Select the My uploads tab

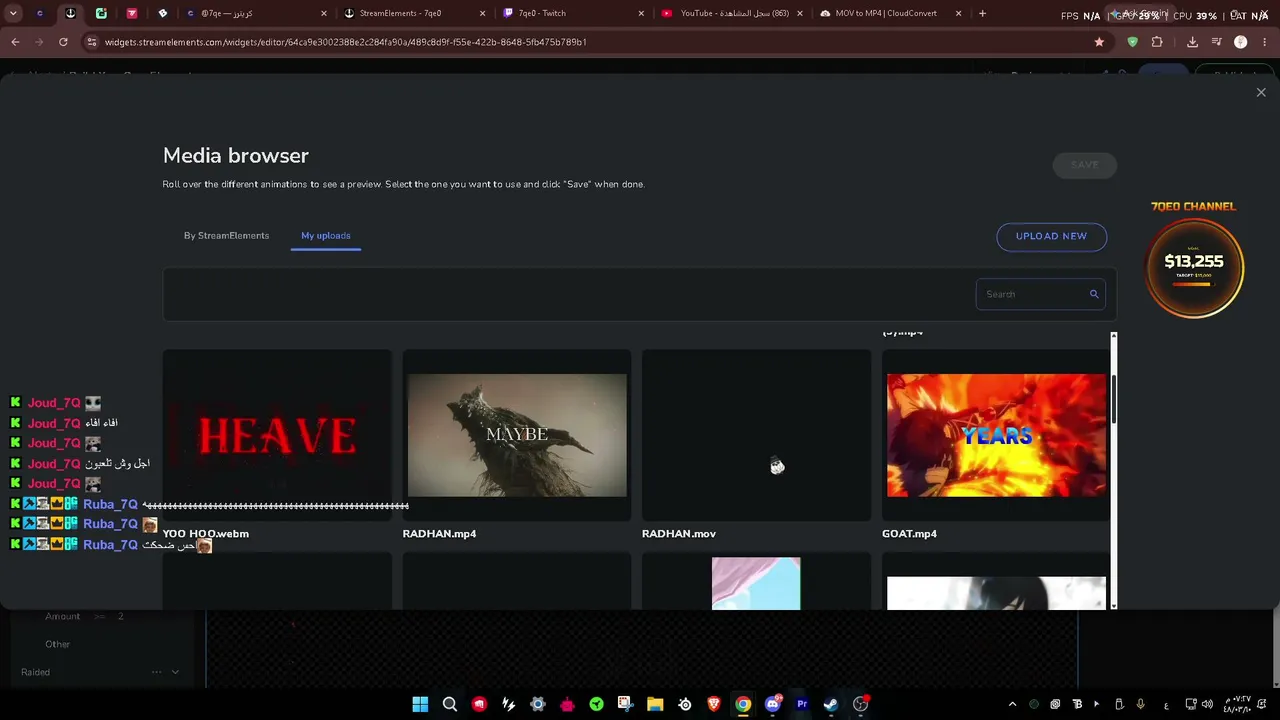click(x=326, y=236)
